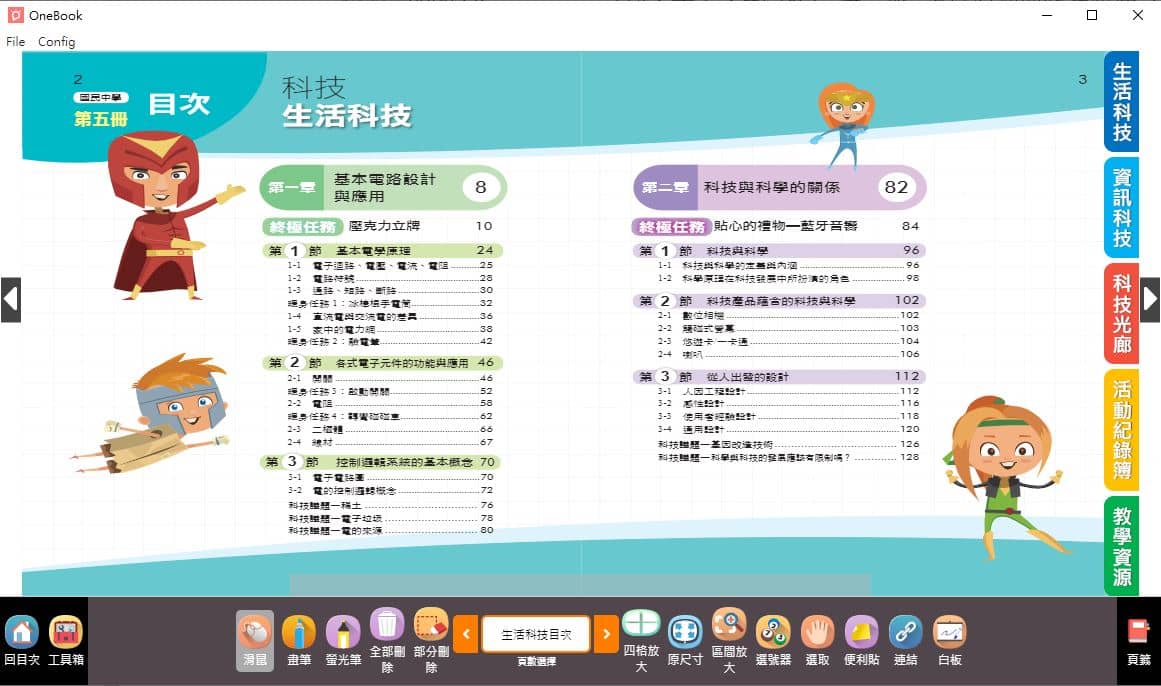Open chapter 第一章 基本電路設計與應用
The width and height of the screenshot is (1161, 686).
tap(383, 187)
